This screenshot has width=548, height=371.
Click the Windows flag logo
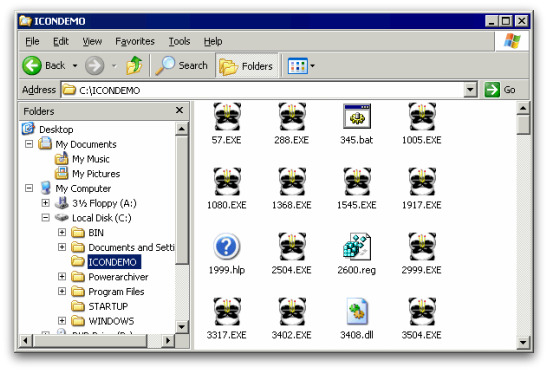[512, 41]
